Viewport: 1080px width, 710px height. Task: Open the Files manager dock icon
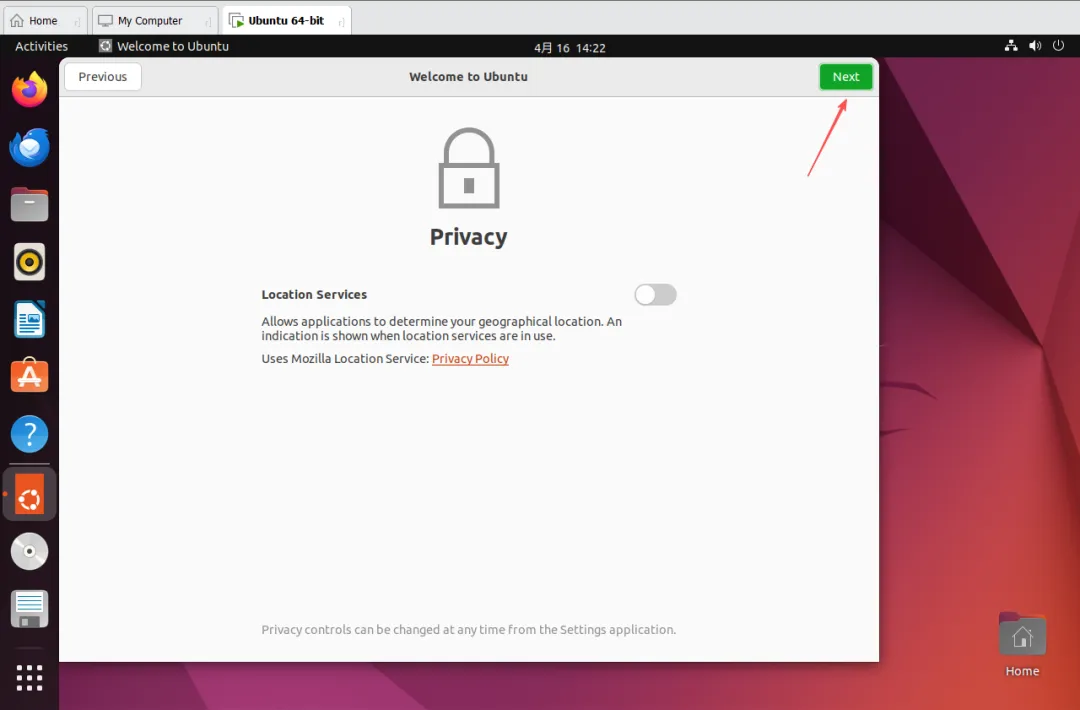(30, 205)
